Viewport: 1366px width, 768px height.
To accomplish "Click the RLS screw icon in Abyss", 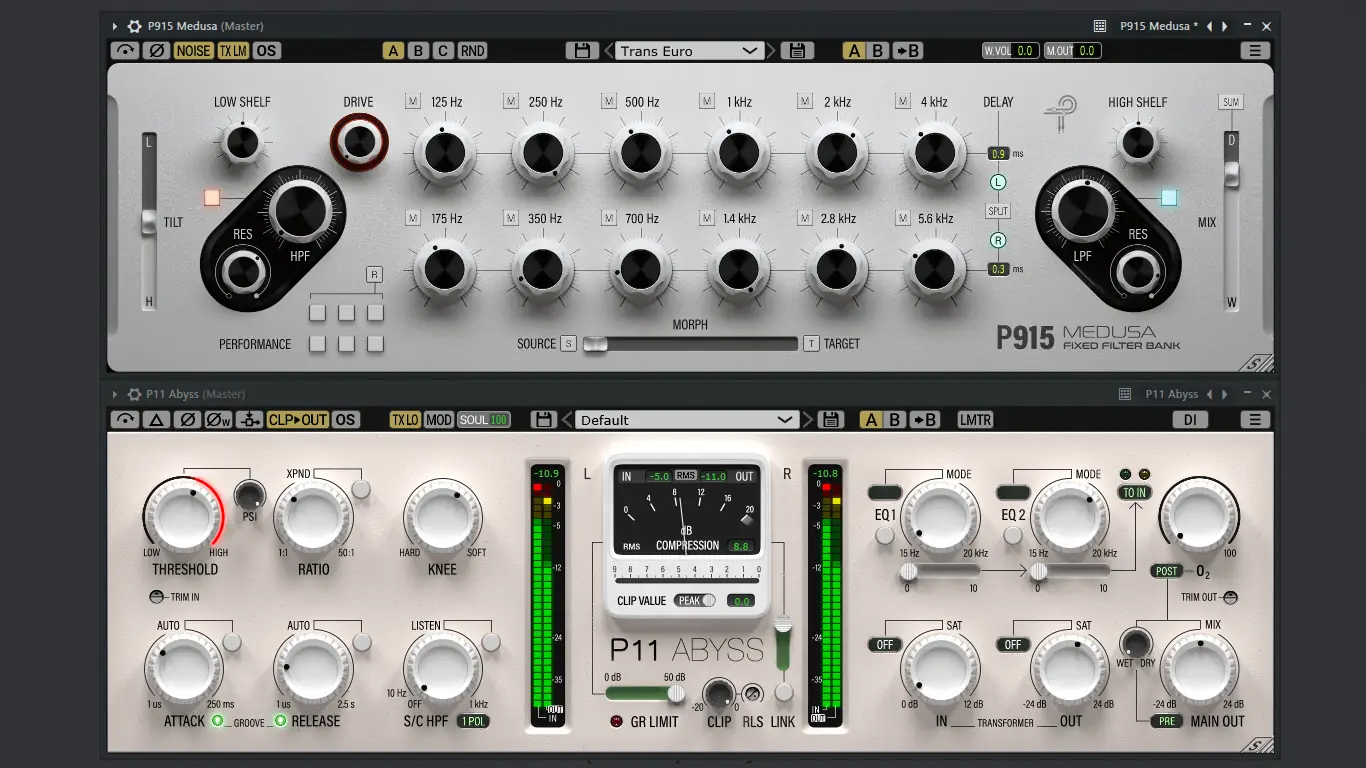I will pyautogui.click(x=753, y=692).
